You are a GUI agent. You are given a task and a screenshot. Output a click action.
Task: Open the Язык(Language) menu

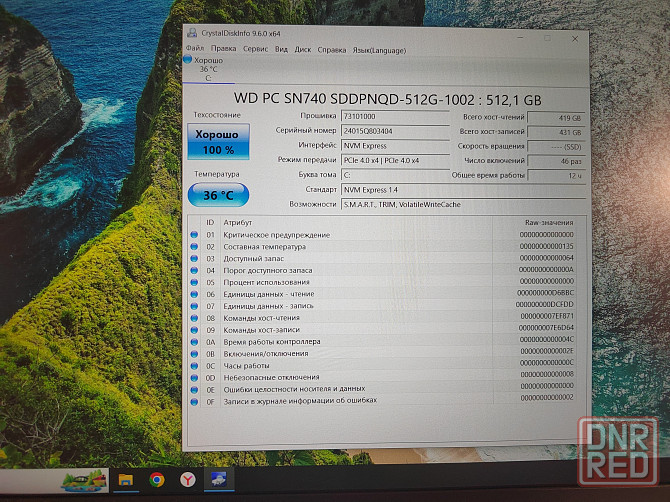[379, 50]
